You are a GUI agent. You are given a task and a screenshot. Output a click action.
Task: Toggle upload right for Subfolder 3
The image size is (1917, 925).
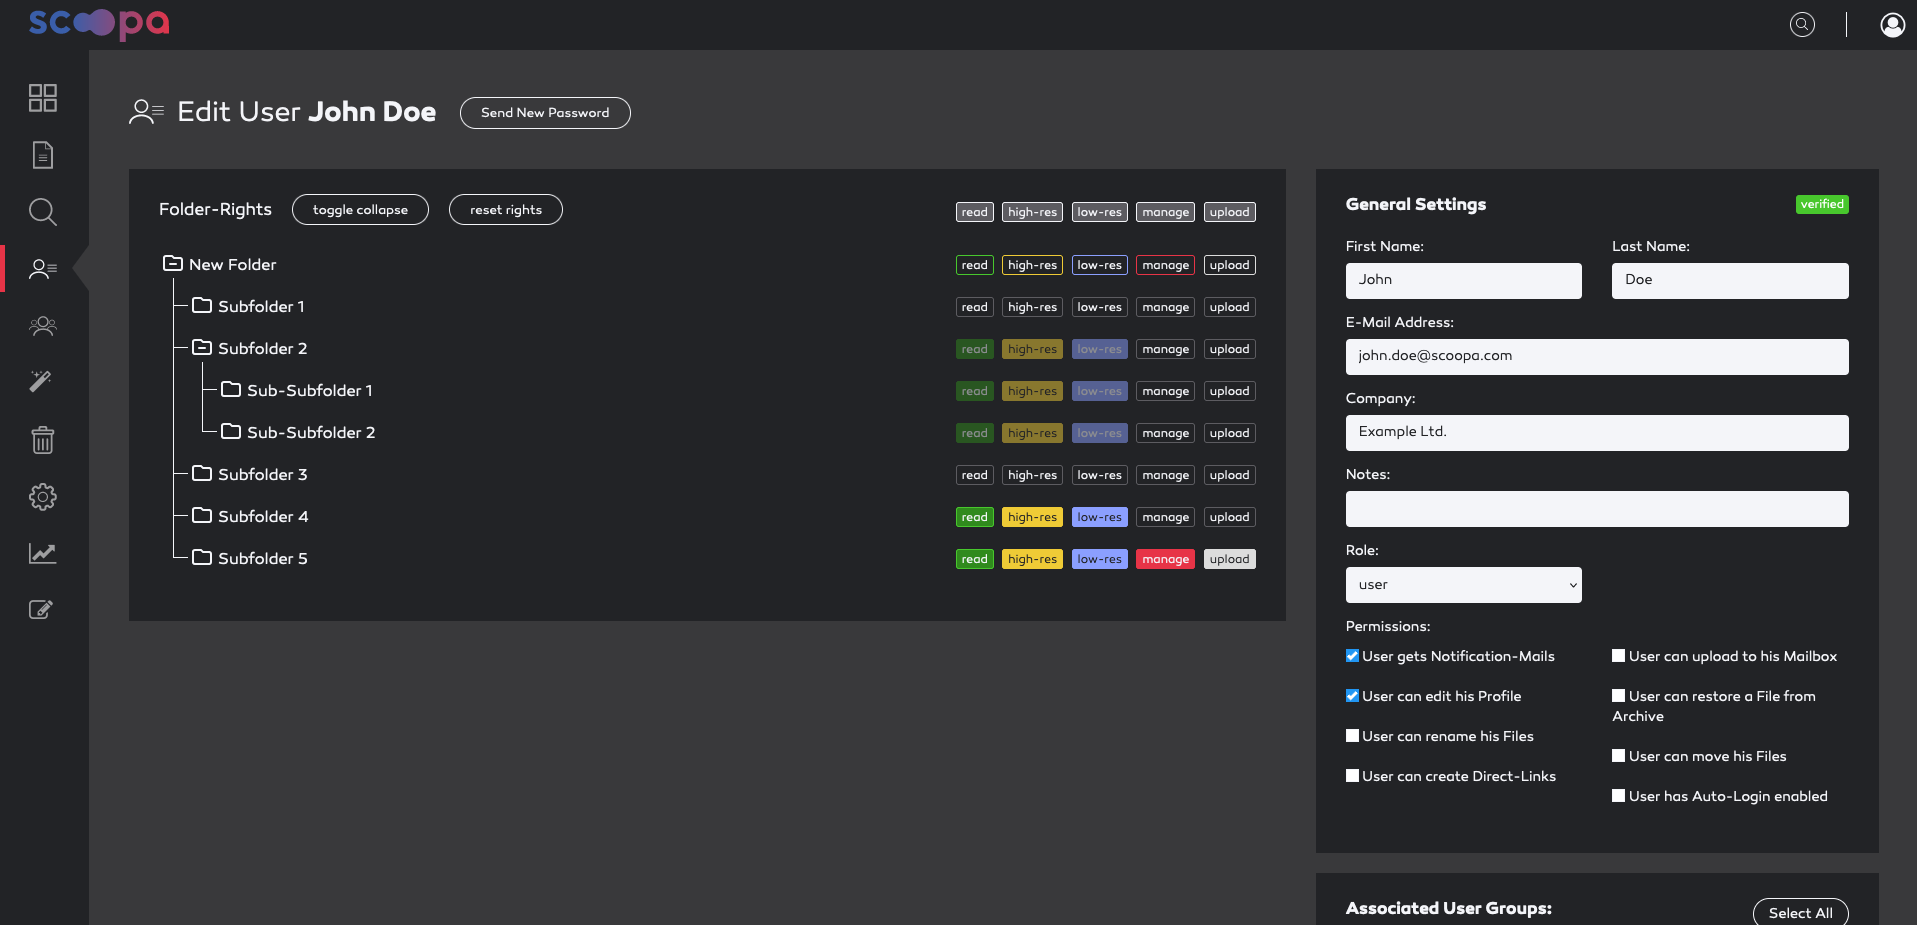click(x=1229, y=475)
